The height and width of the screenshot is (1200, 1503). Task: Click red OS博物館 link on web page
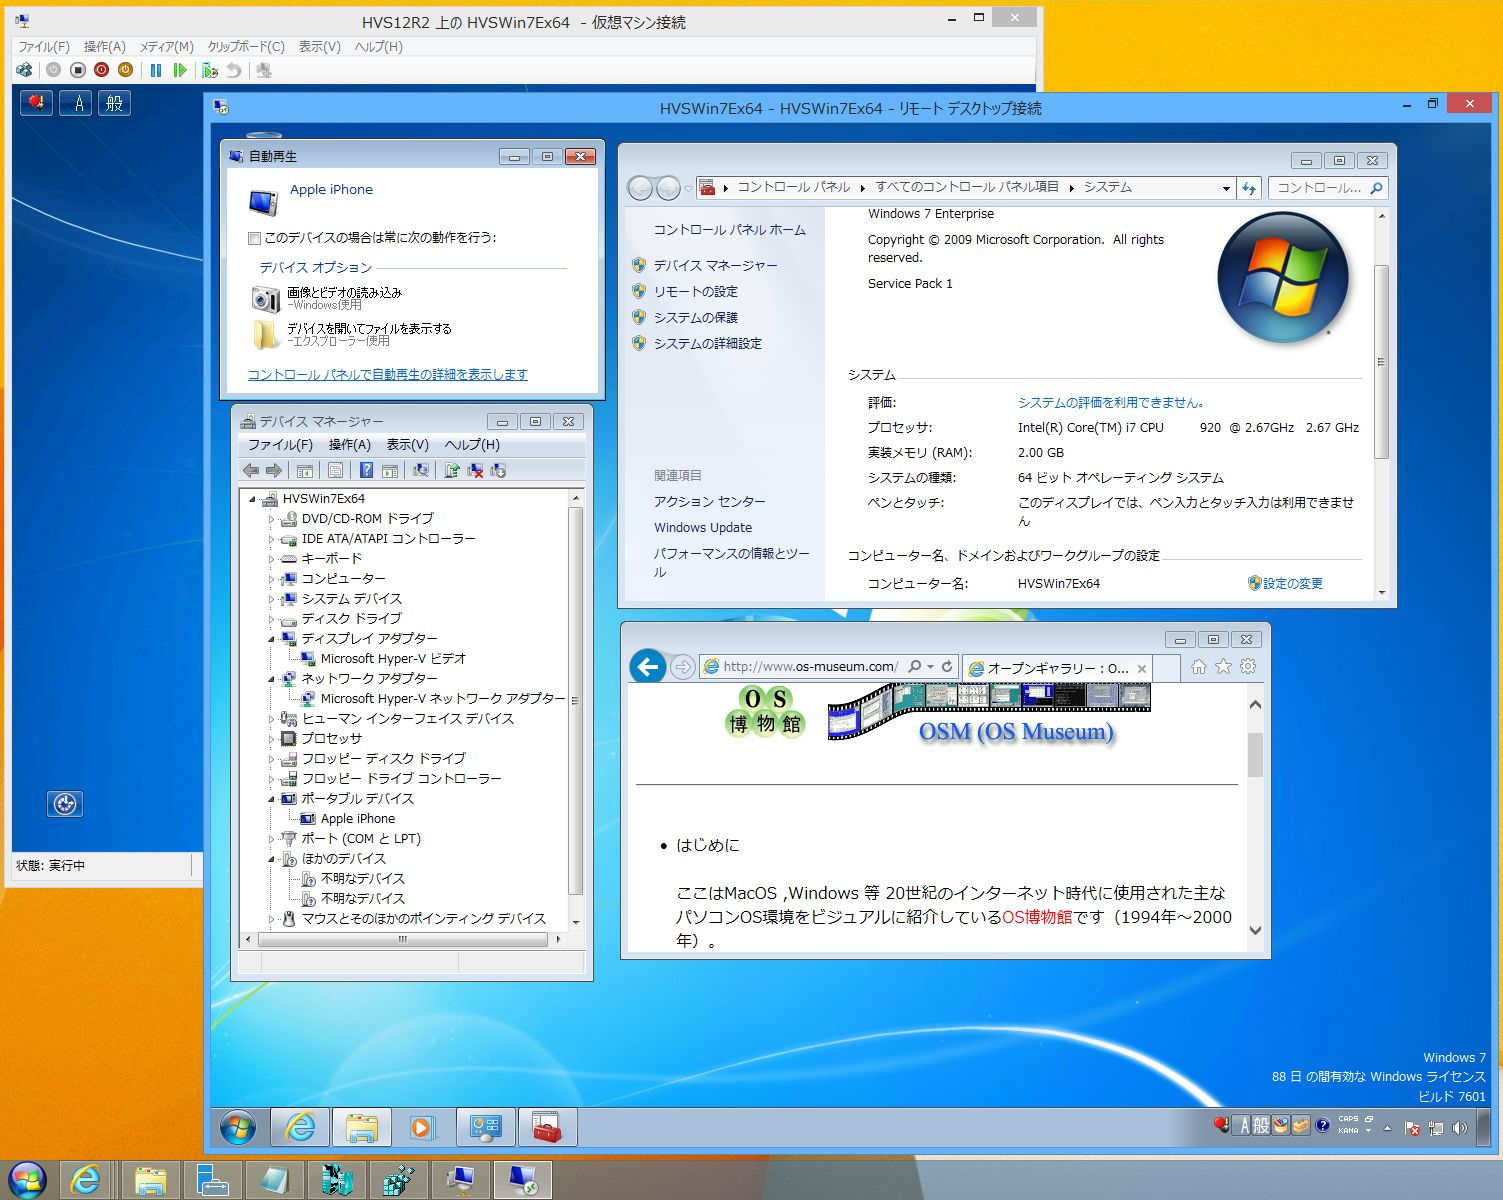[1037, 917]
